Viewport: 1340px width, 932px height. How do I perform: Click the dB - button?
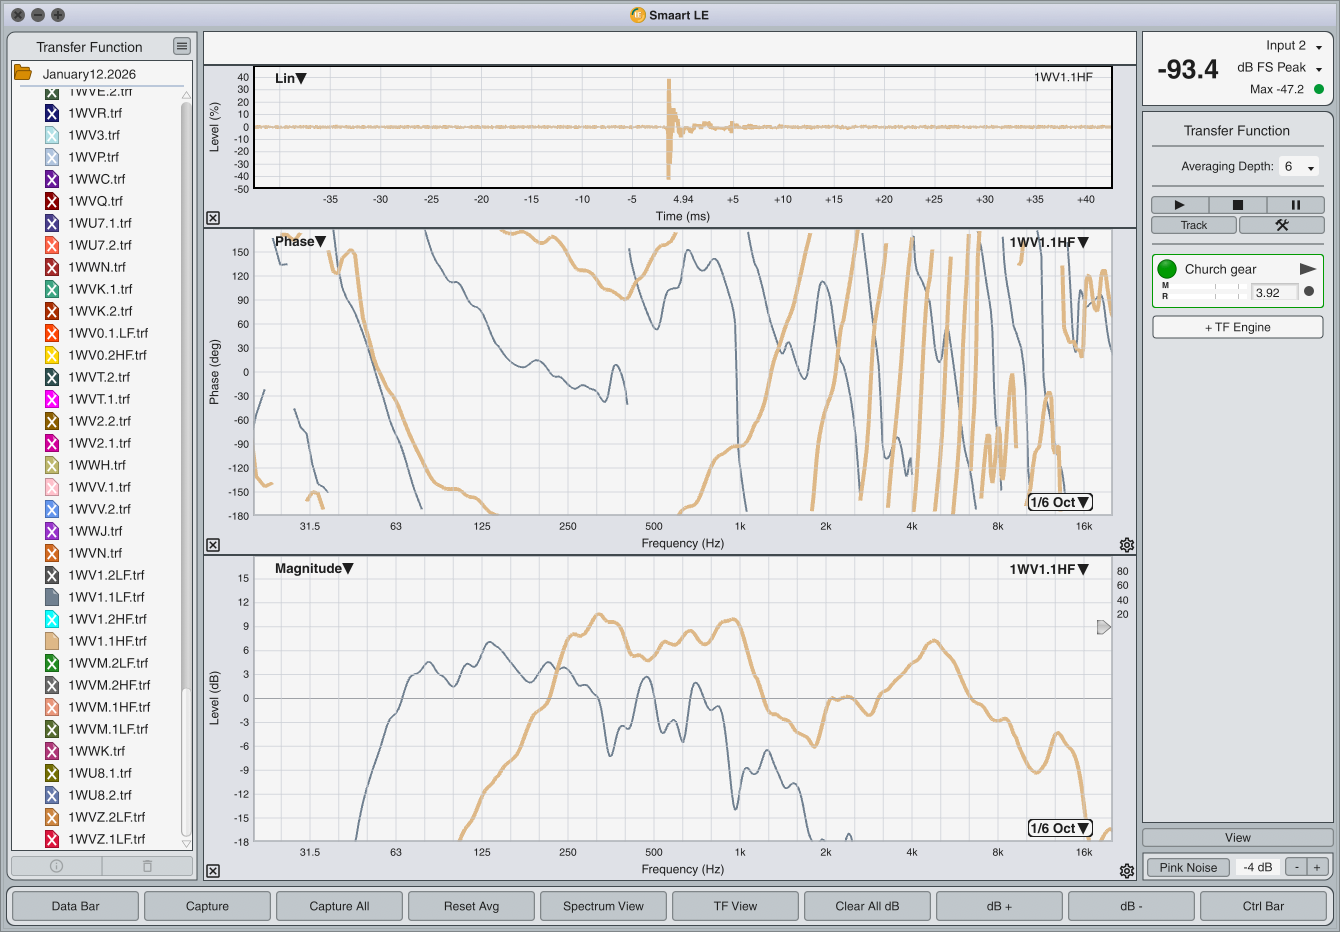[1131, 906]
